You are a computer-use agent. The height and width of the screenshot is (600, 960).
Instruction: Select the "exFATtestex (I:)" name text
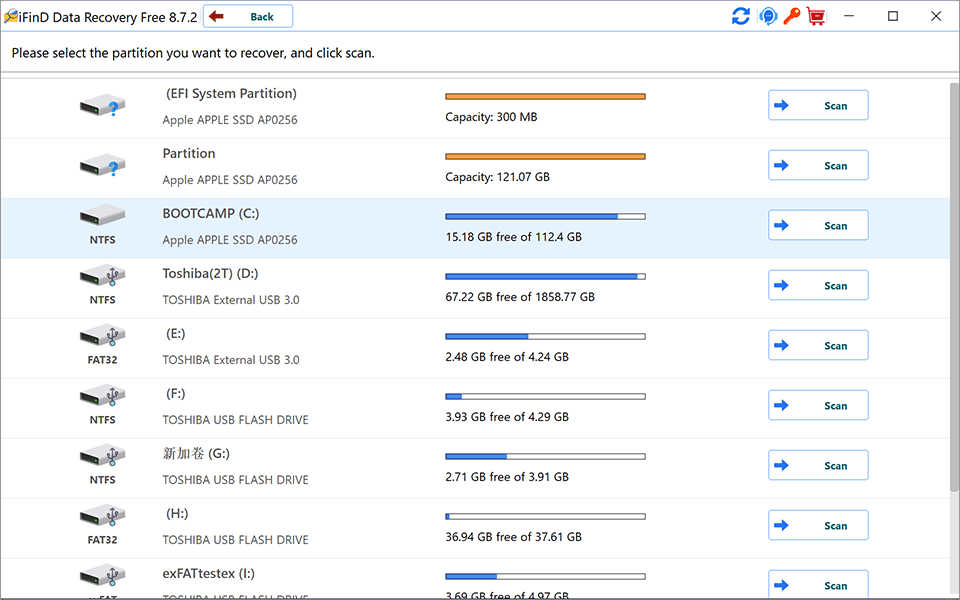(208, 574)
